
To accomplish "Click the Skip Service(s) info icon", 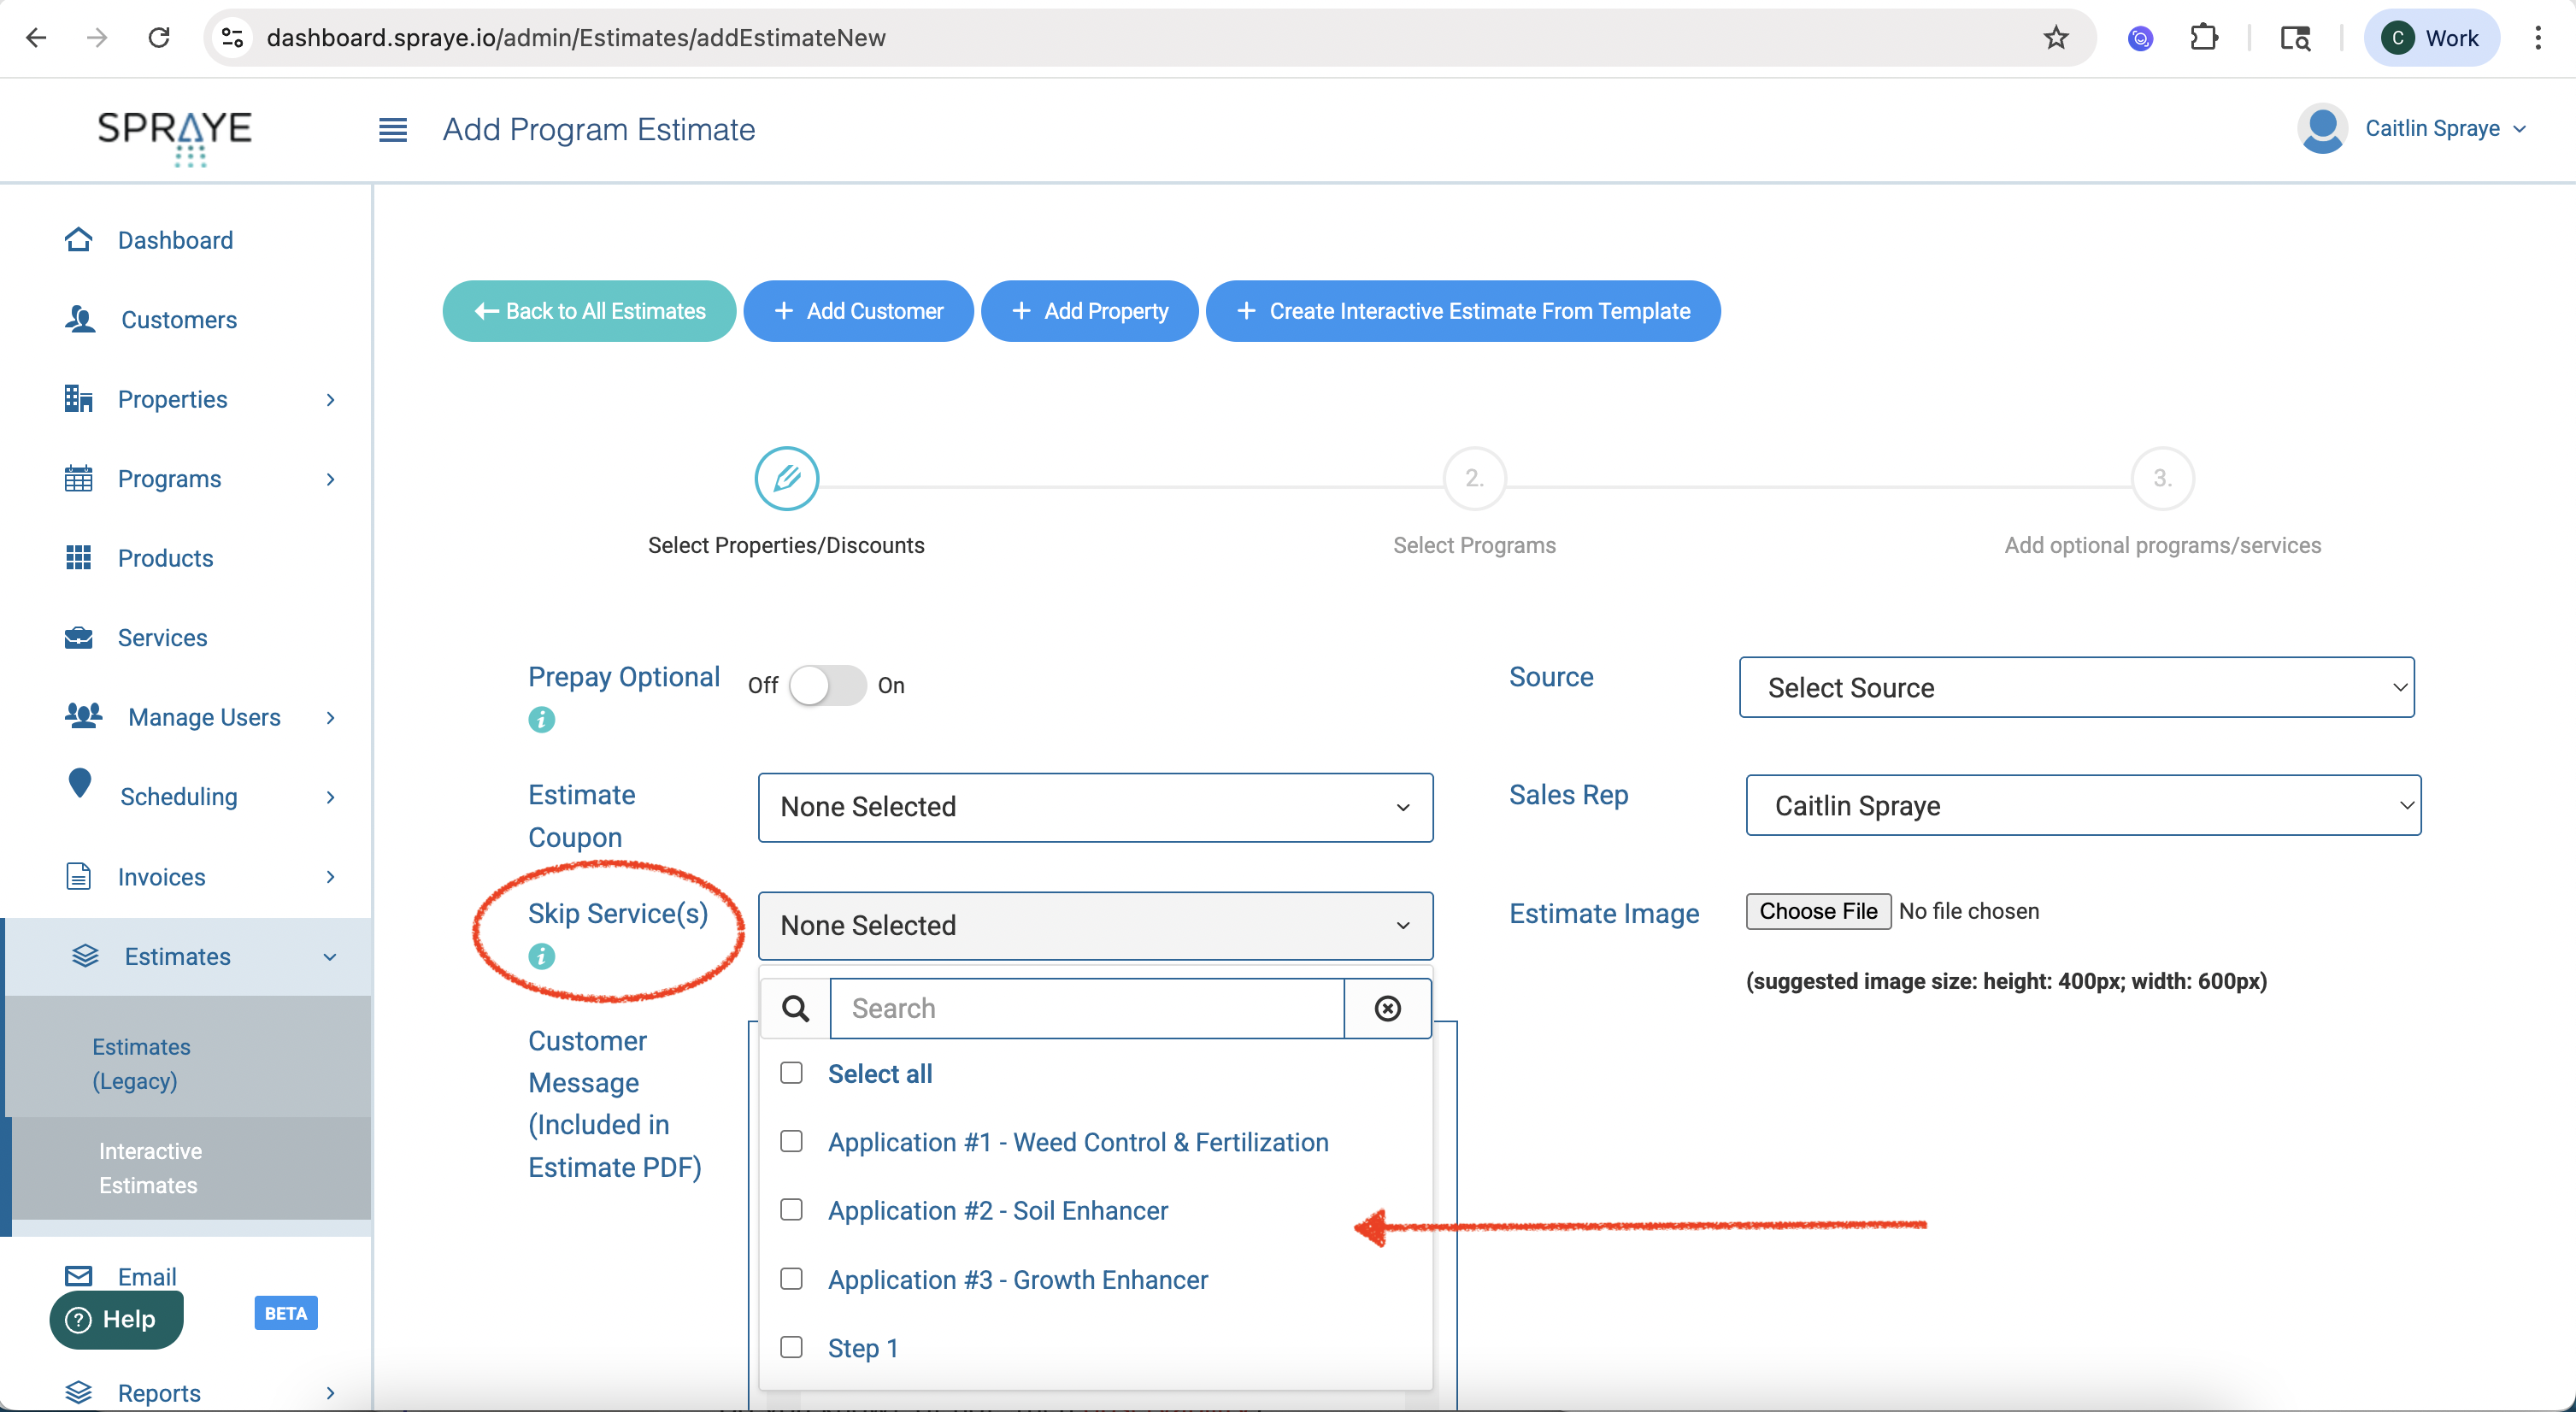I will 541,956.
